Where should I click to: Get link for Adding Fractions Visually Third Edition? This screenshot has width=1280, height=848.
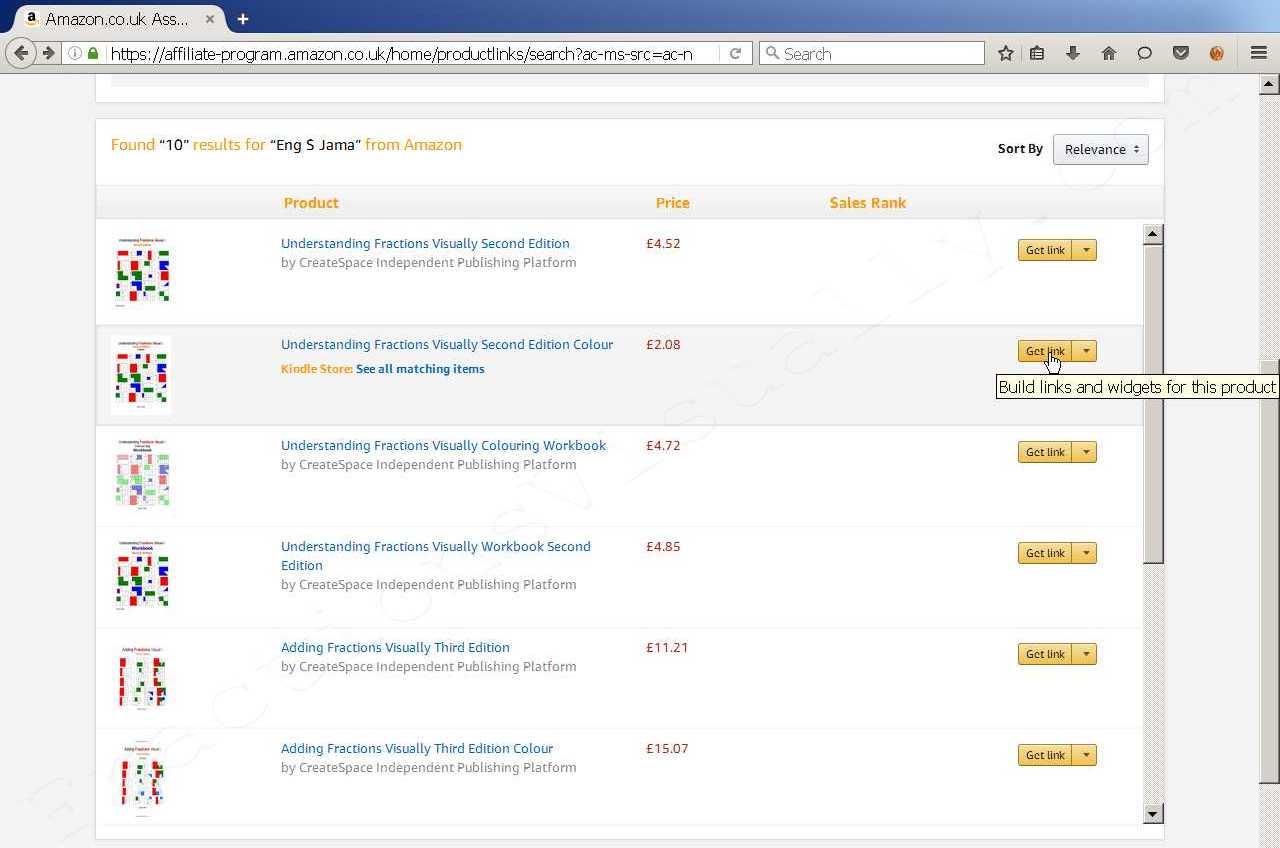(x=1045, y=654)
